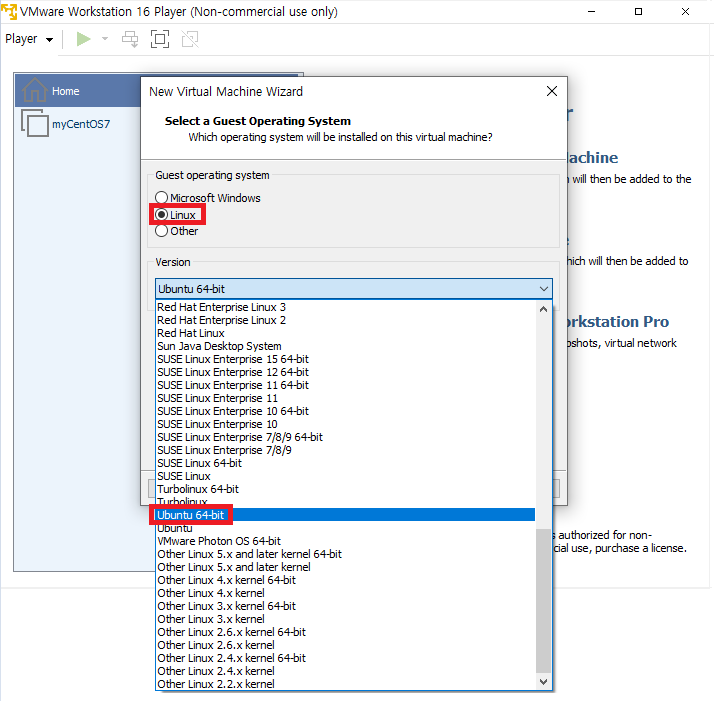The image size is (716, 701).
Task: Select Other Linux 5.x and later kernel (32-bit)
Action: pos(346,567)
